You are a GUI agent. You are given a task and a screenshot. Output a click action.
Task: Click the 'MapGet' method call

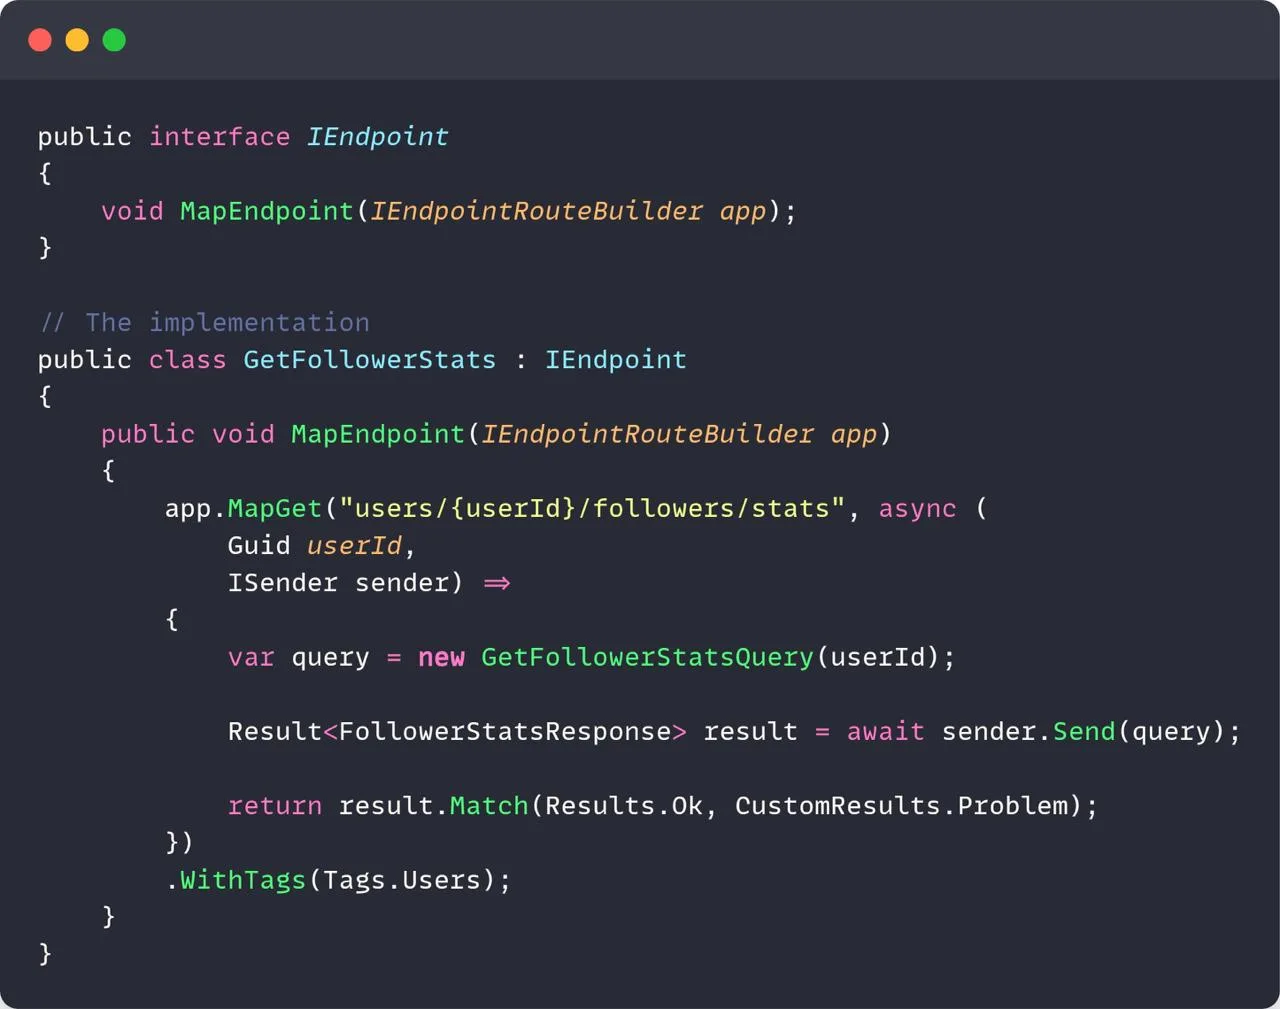tap(274, 508)
